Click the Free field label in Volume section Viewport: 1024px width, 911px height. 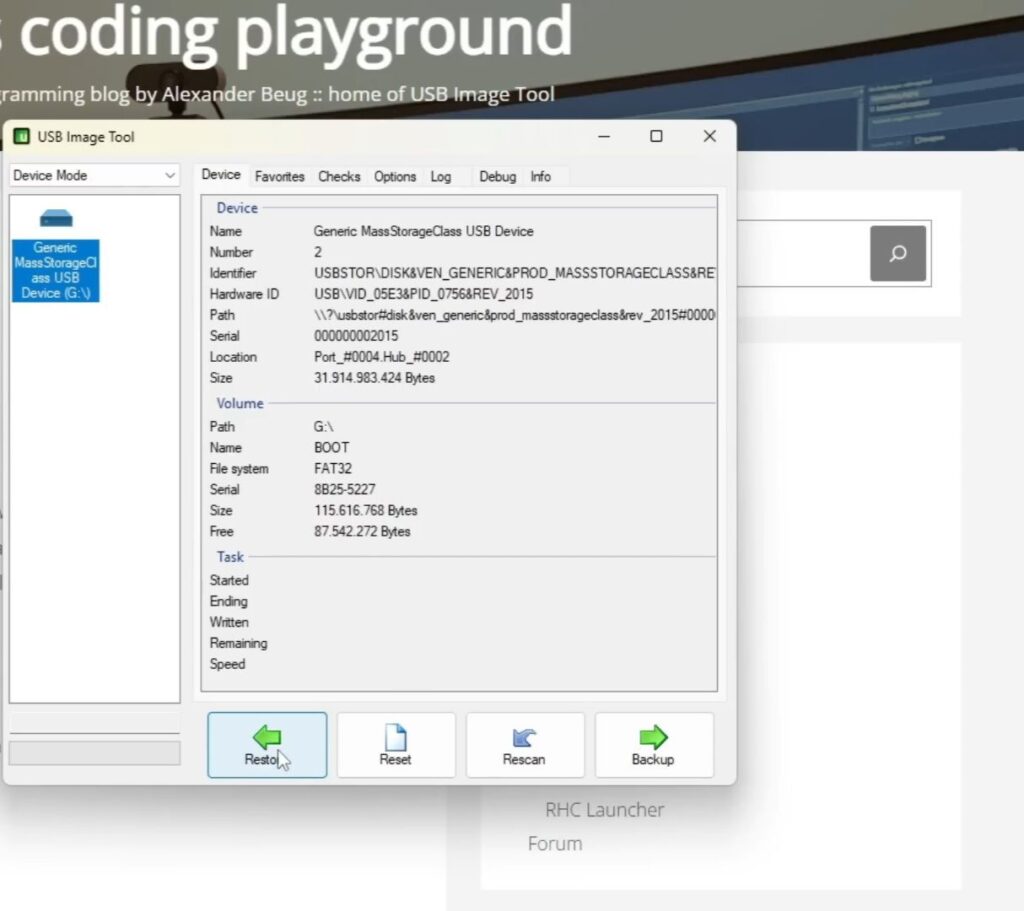tap(221, 531)
